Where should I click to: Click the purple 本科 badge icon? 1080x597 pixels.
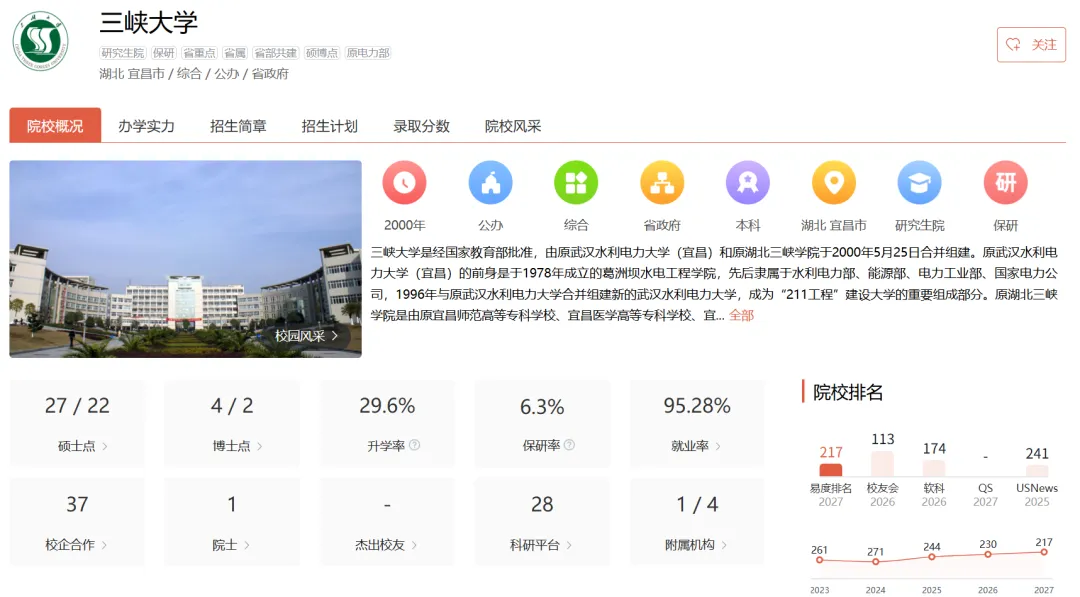(748, 182)
